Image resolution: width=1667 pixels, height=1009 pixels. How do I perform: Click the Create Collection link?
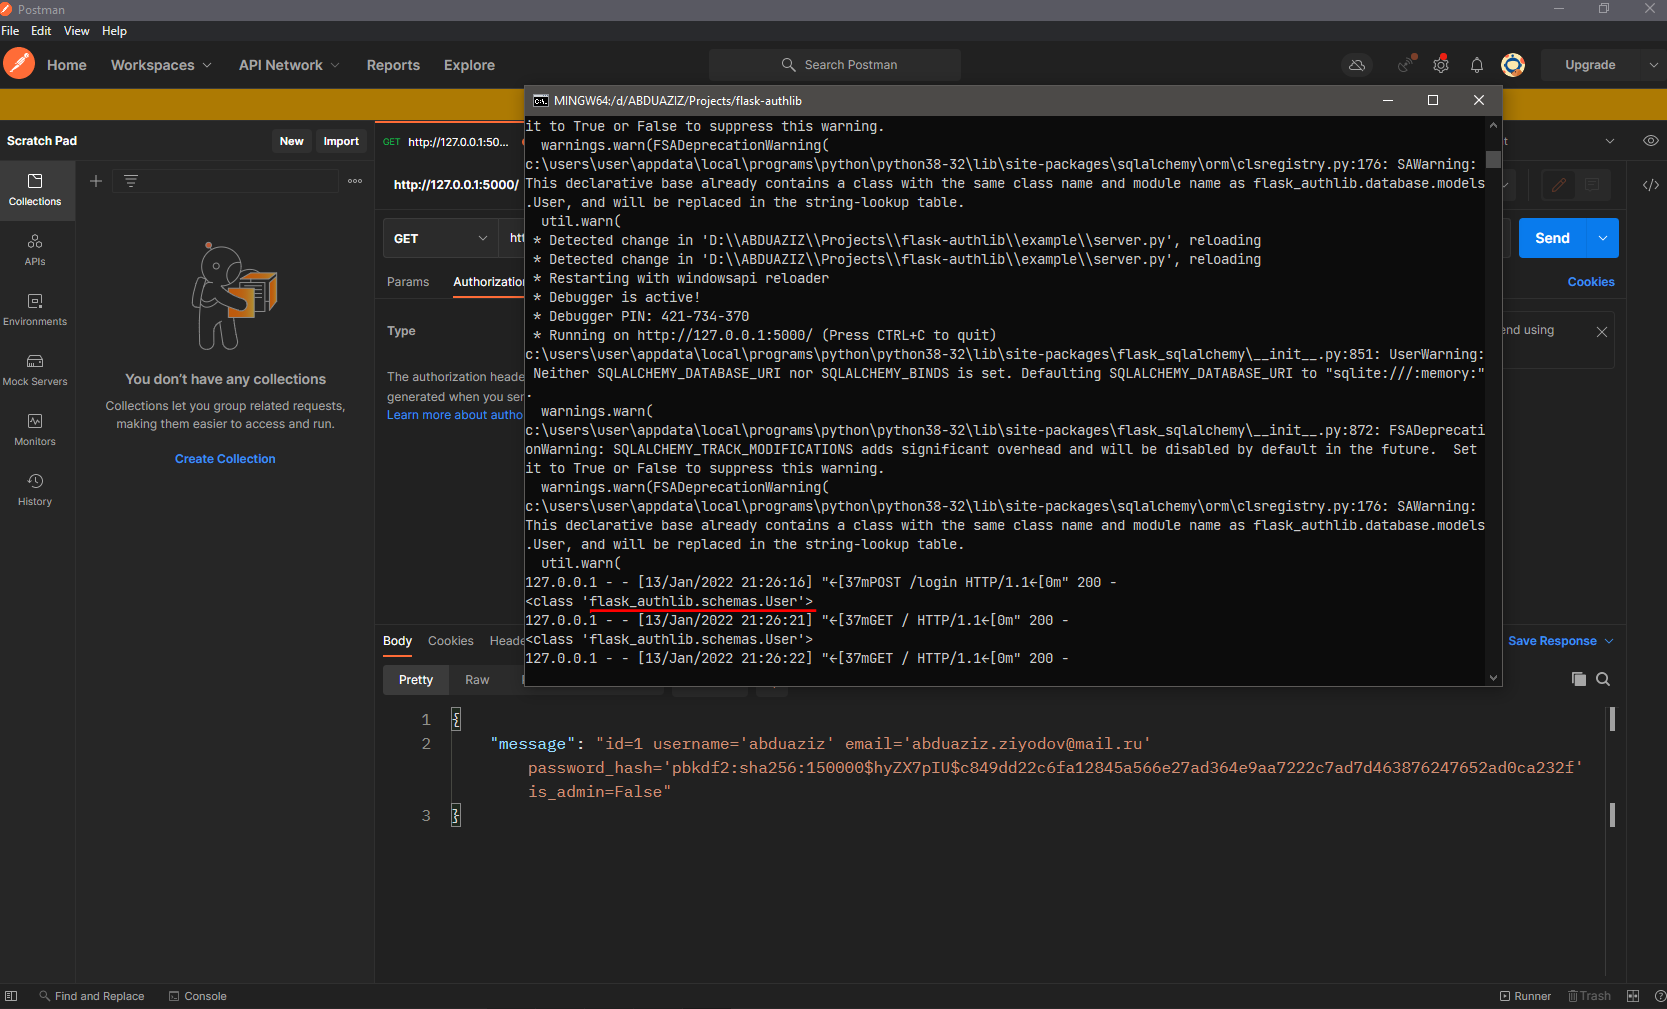225,459
